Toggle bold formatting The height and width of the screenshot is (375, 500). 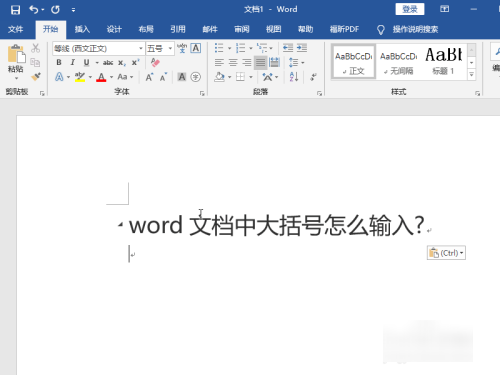click(59, 62)
